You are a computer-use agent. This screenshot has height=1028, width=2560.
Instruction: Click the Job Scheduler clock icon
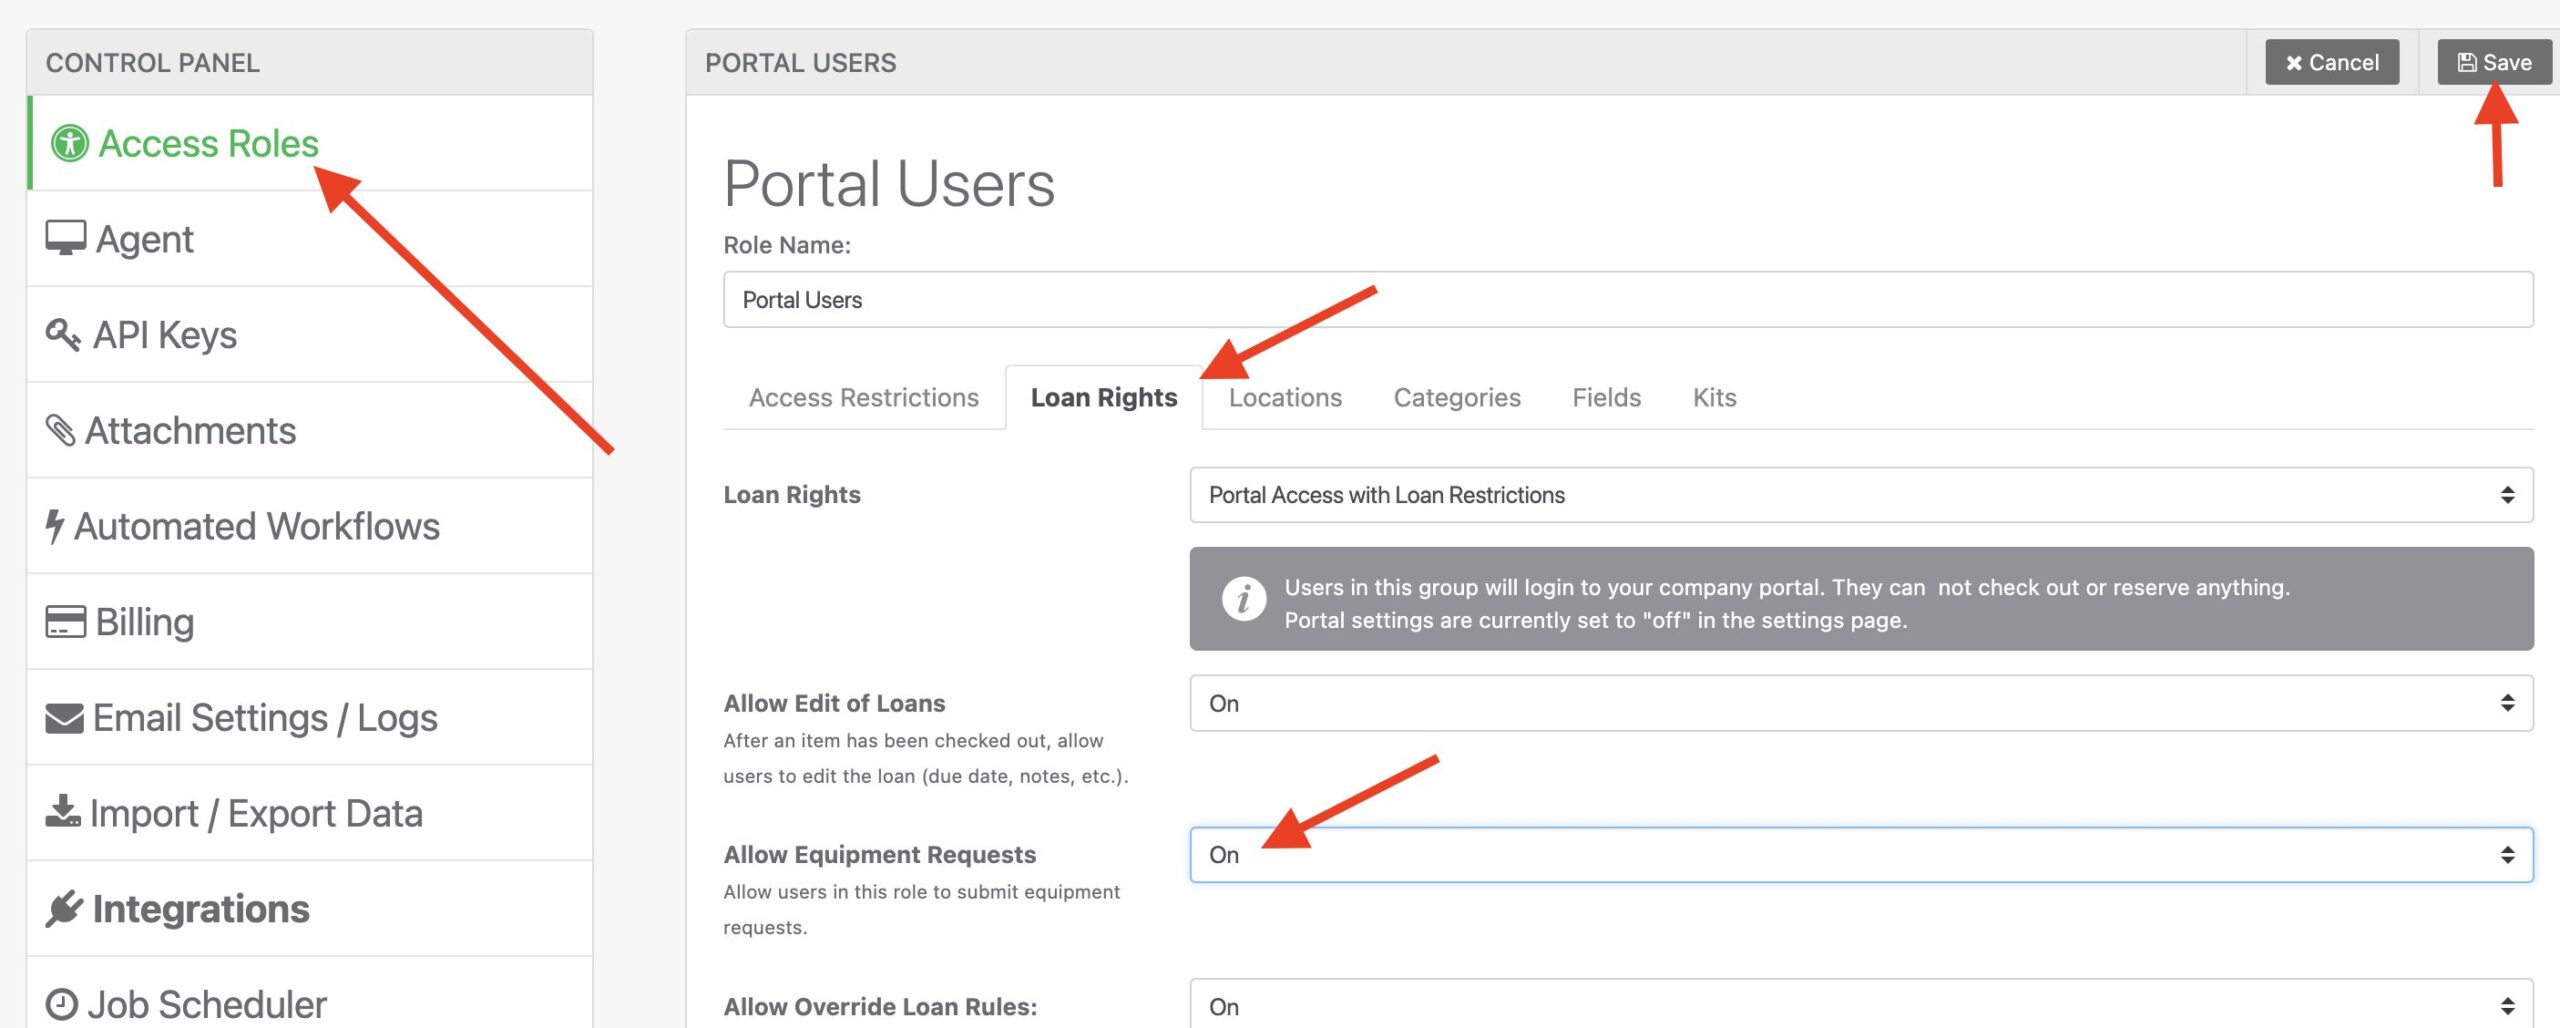[62, 1004]
